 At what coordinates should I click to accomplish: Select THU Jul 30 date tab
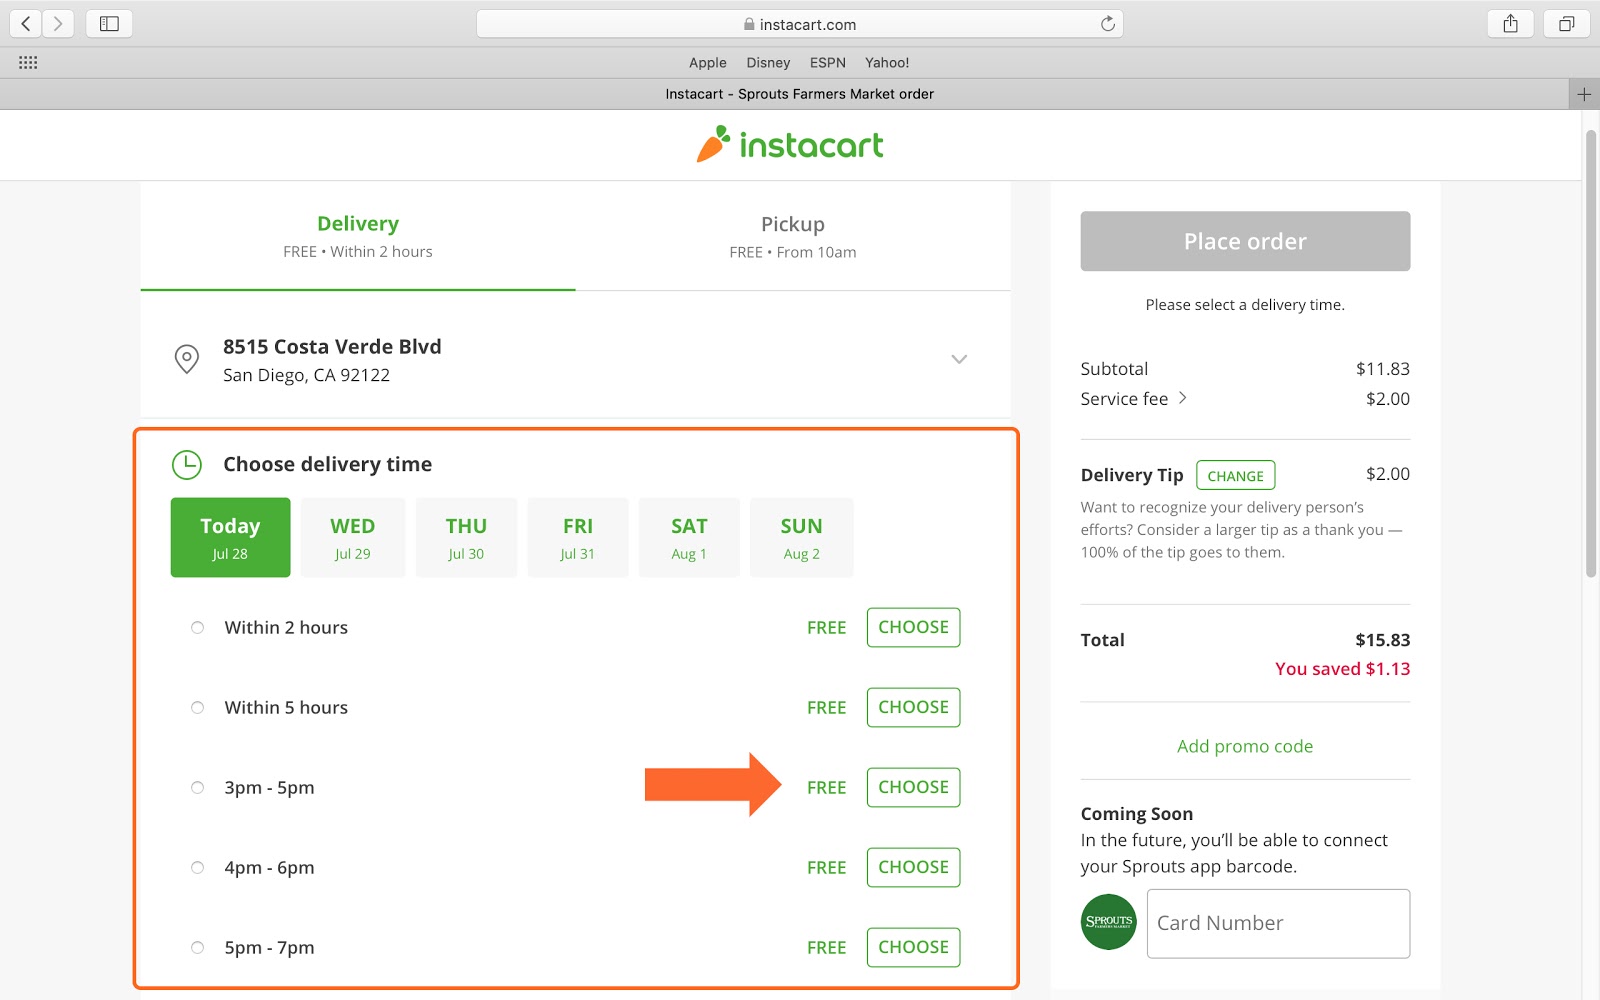click(466, 538)
